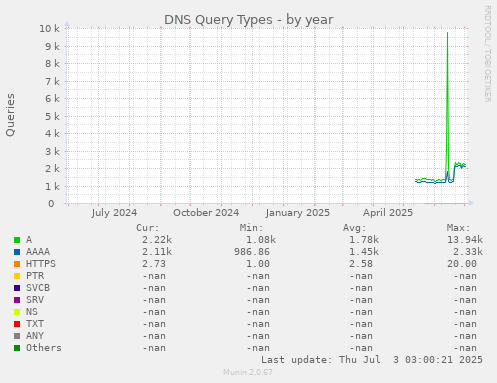Click the '1 k' y-axis tick label
This screenshot has width=497, height=383.
click(x=52, y=186)
